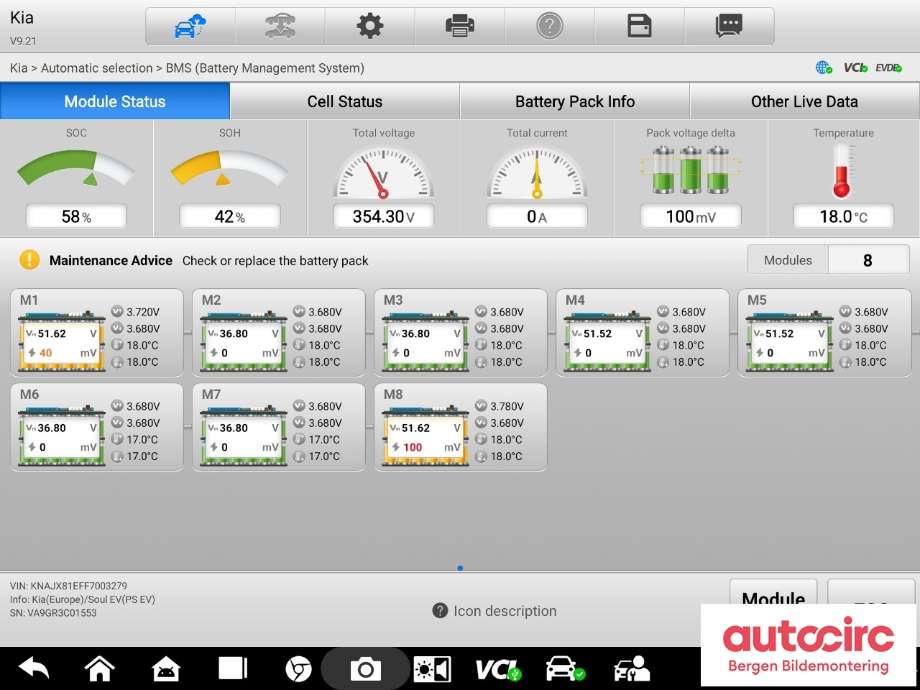Open the M7 battery module card

tap(279, 427)
